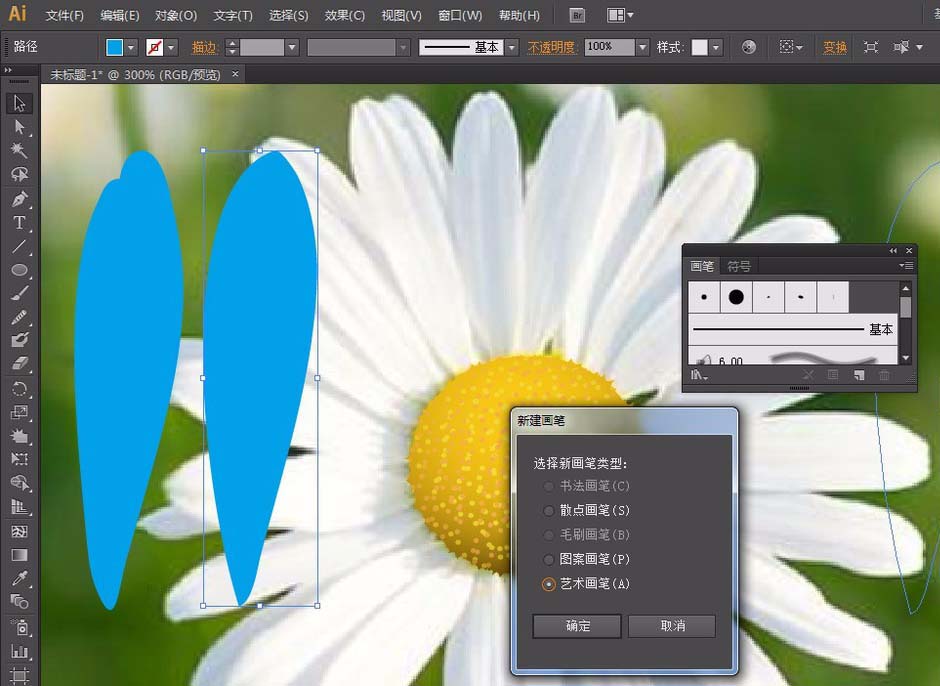
Task: Click 取消 in the 新建画笔 dialog
Action: point(672,626)
